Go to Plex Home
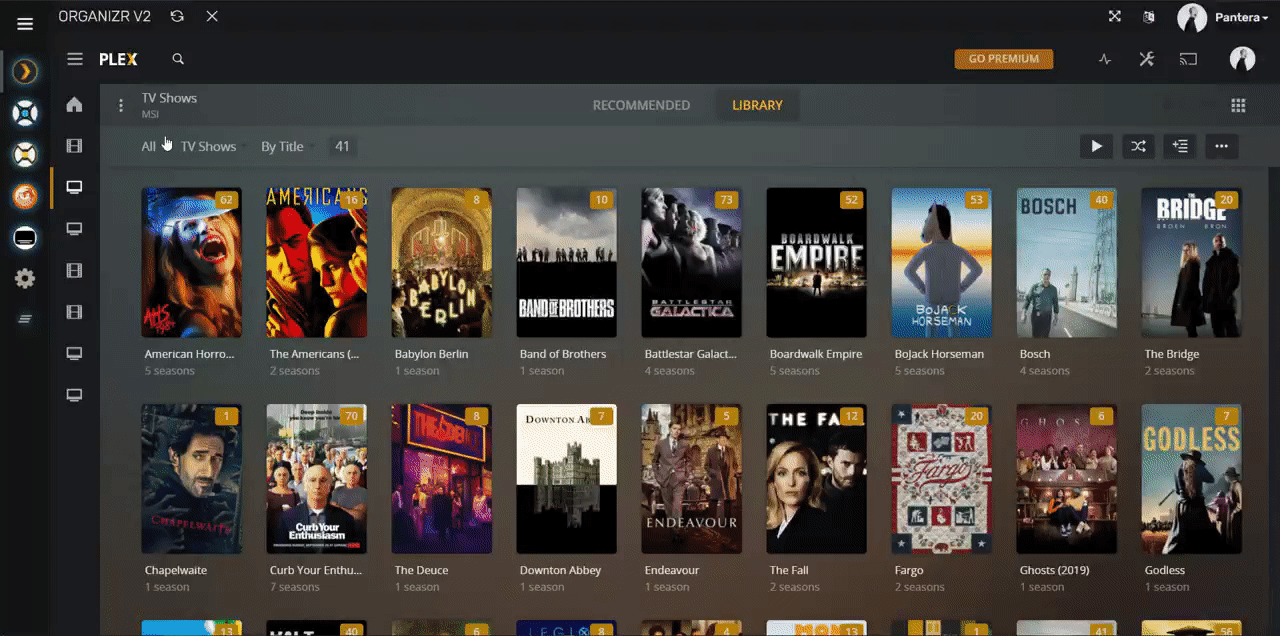 tap(74, 104)
